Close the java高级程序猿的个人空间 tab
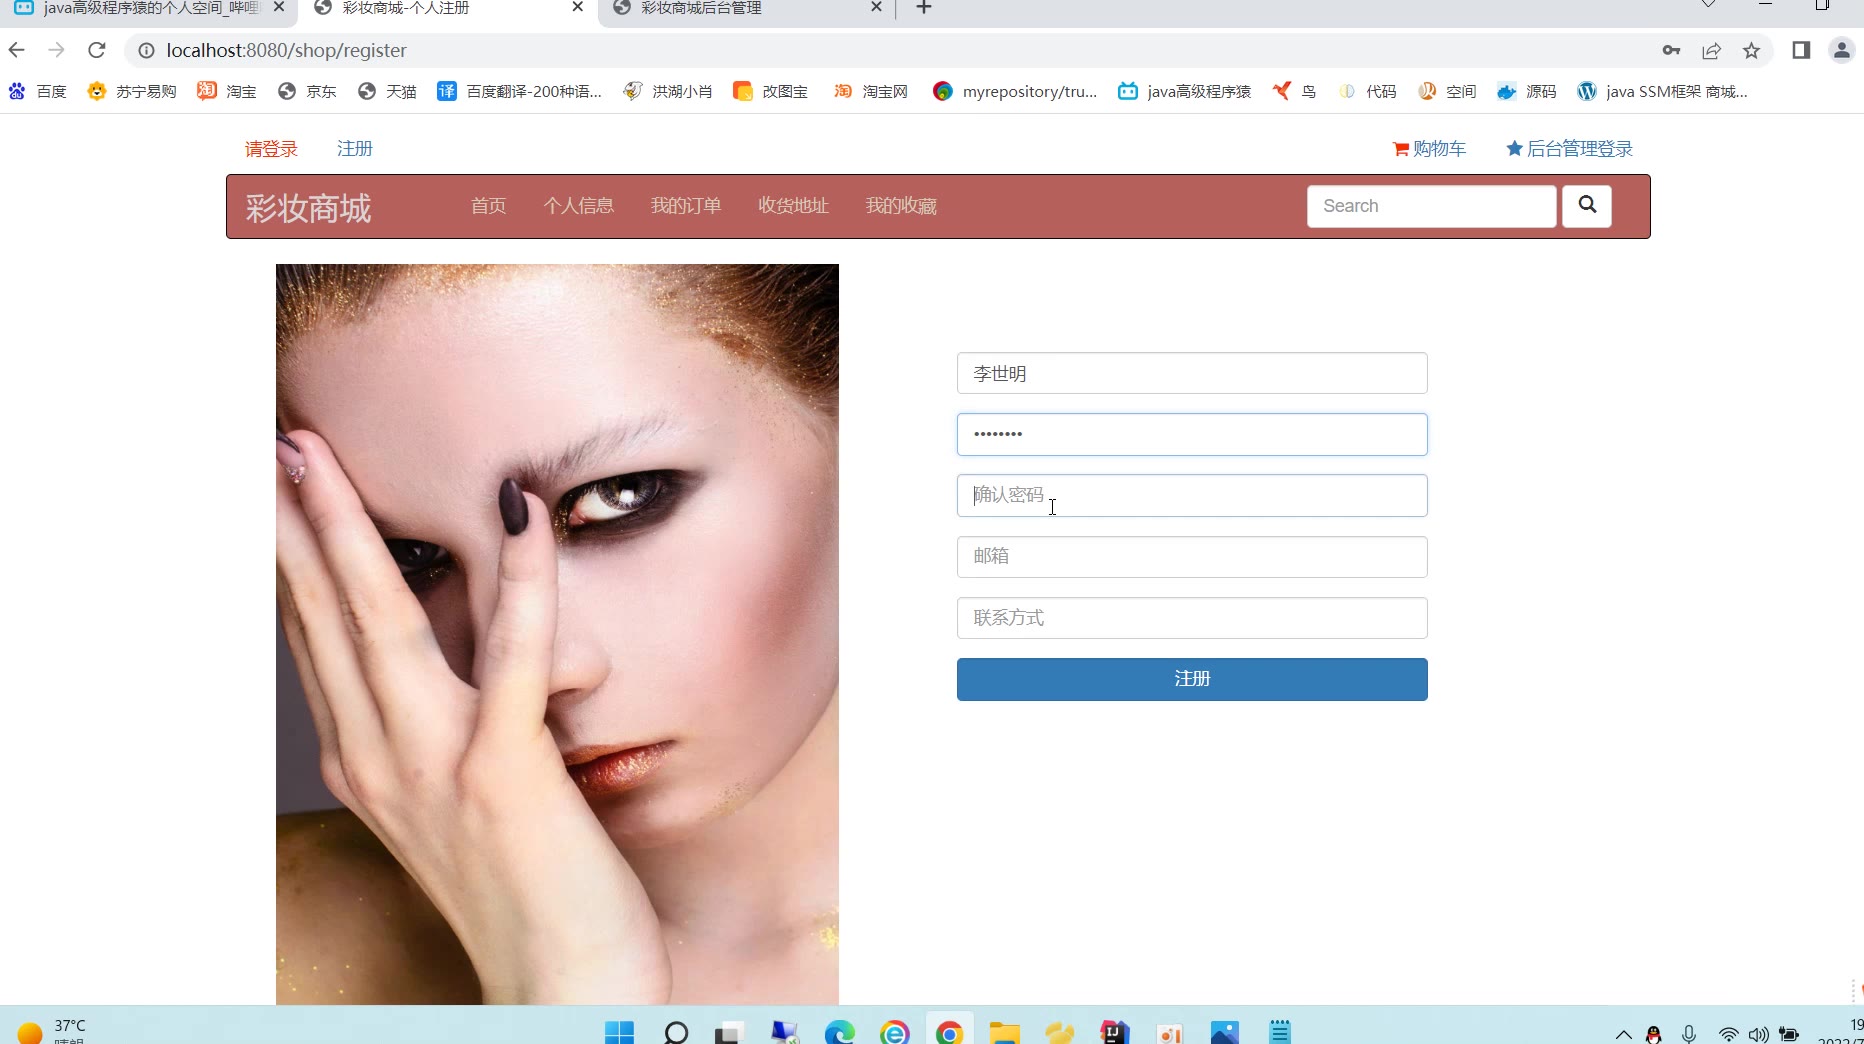This screenshot has height=1044, width=1864. [279, 7]
